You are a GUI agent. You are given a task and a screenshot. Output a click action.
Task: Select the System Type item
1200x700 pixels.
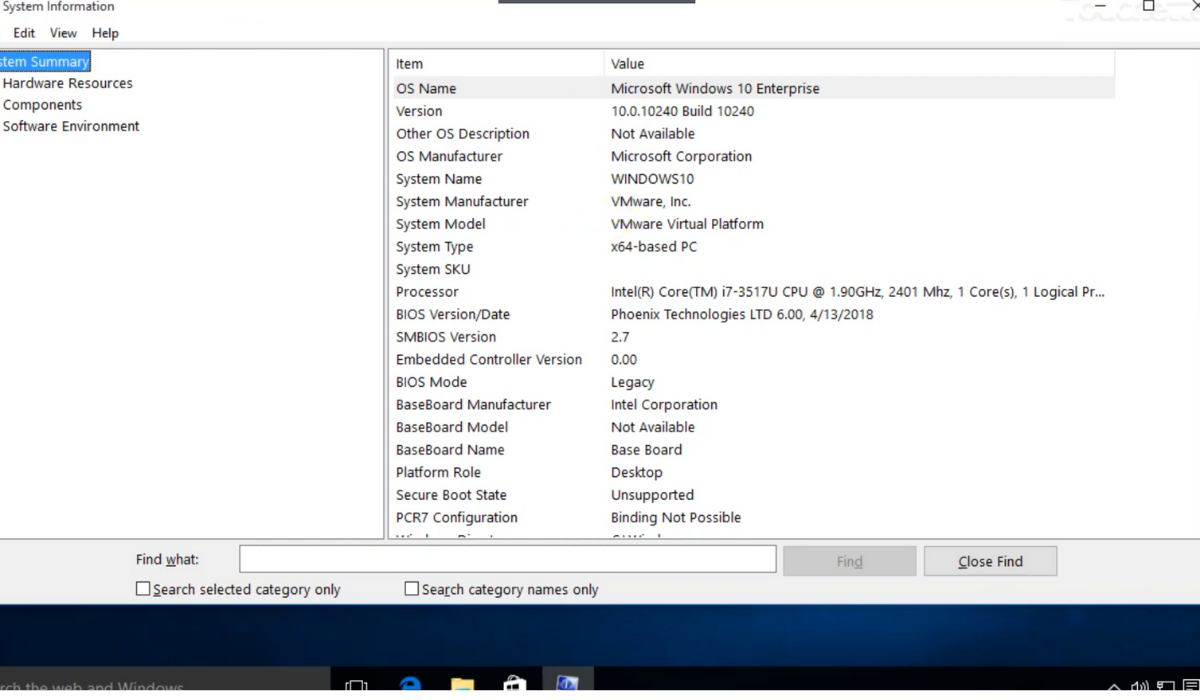[x=435, y=247]
